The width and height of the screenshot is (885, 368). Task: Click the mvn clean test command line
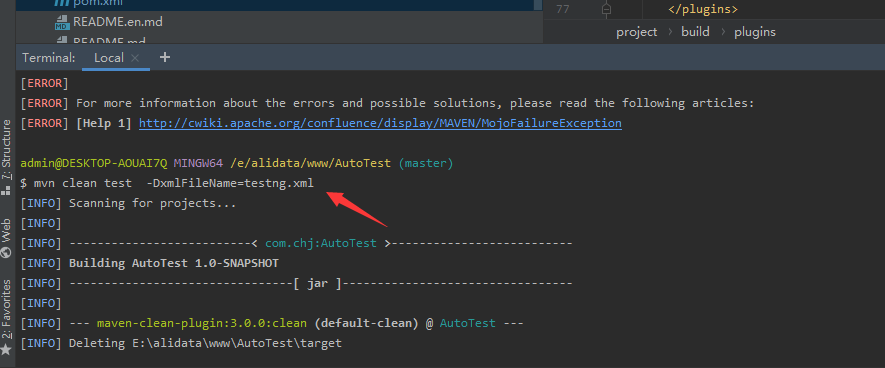pos(167,183)
